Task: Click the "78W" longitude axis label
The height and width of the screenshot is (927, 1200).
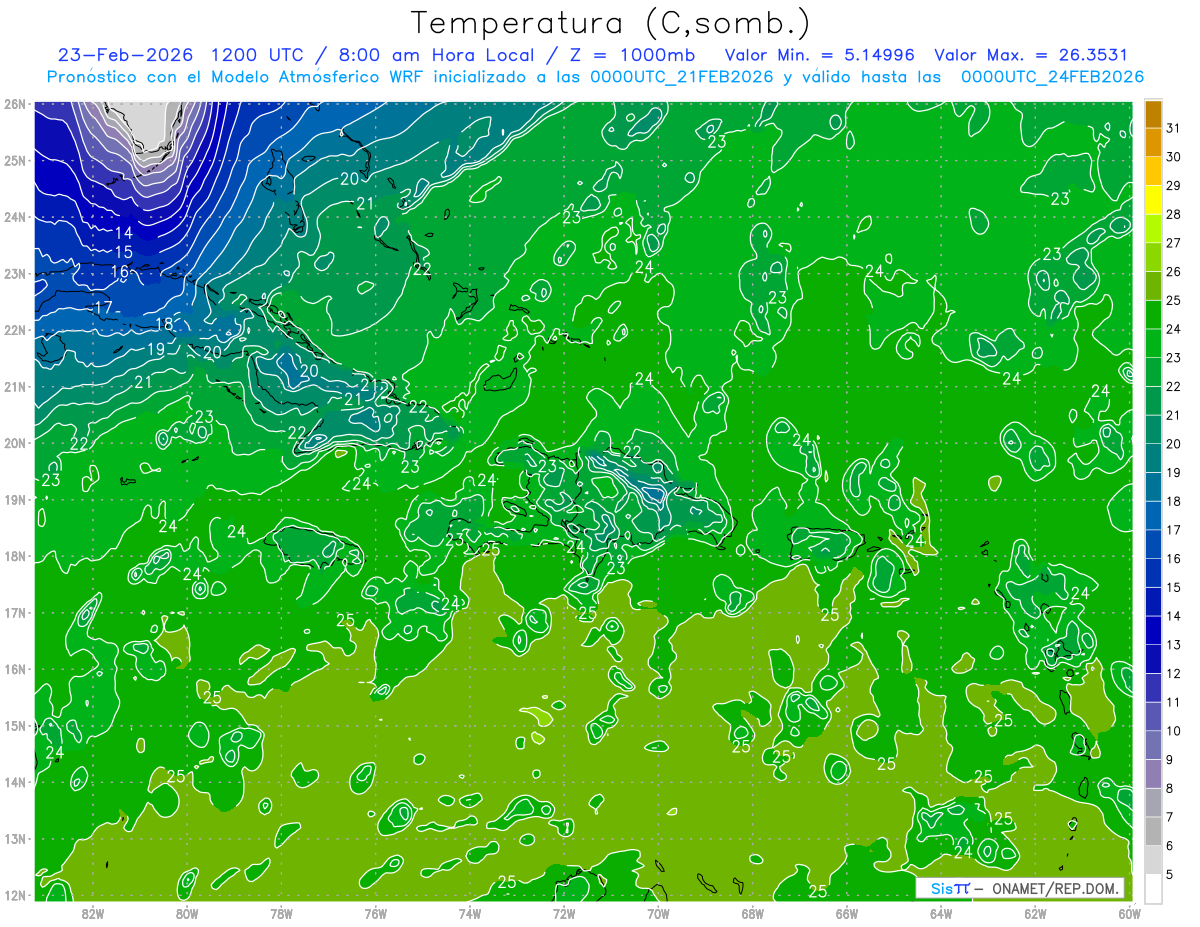Action: 281,913
